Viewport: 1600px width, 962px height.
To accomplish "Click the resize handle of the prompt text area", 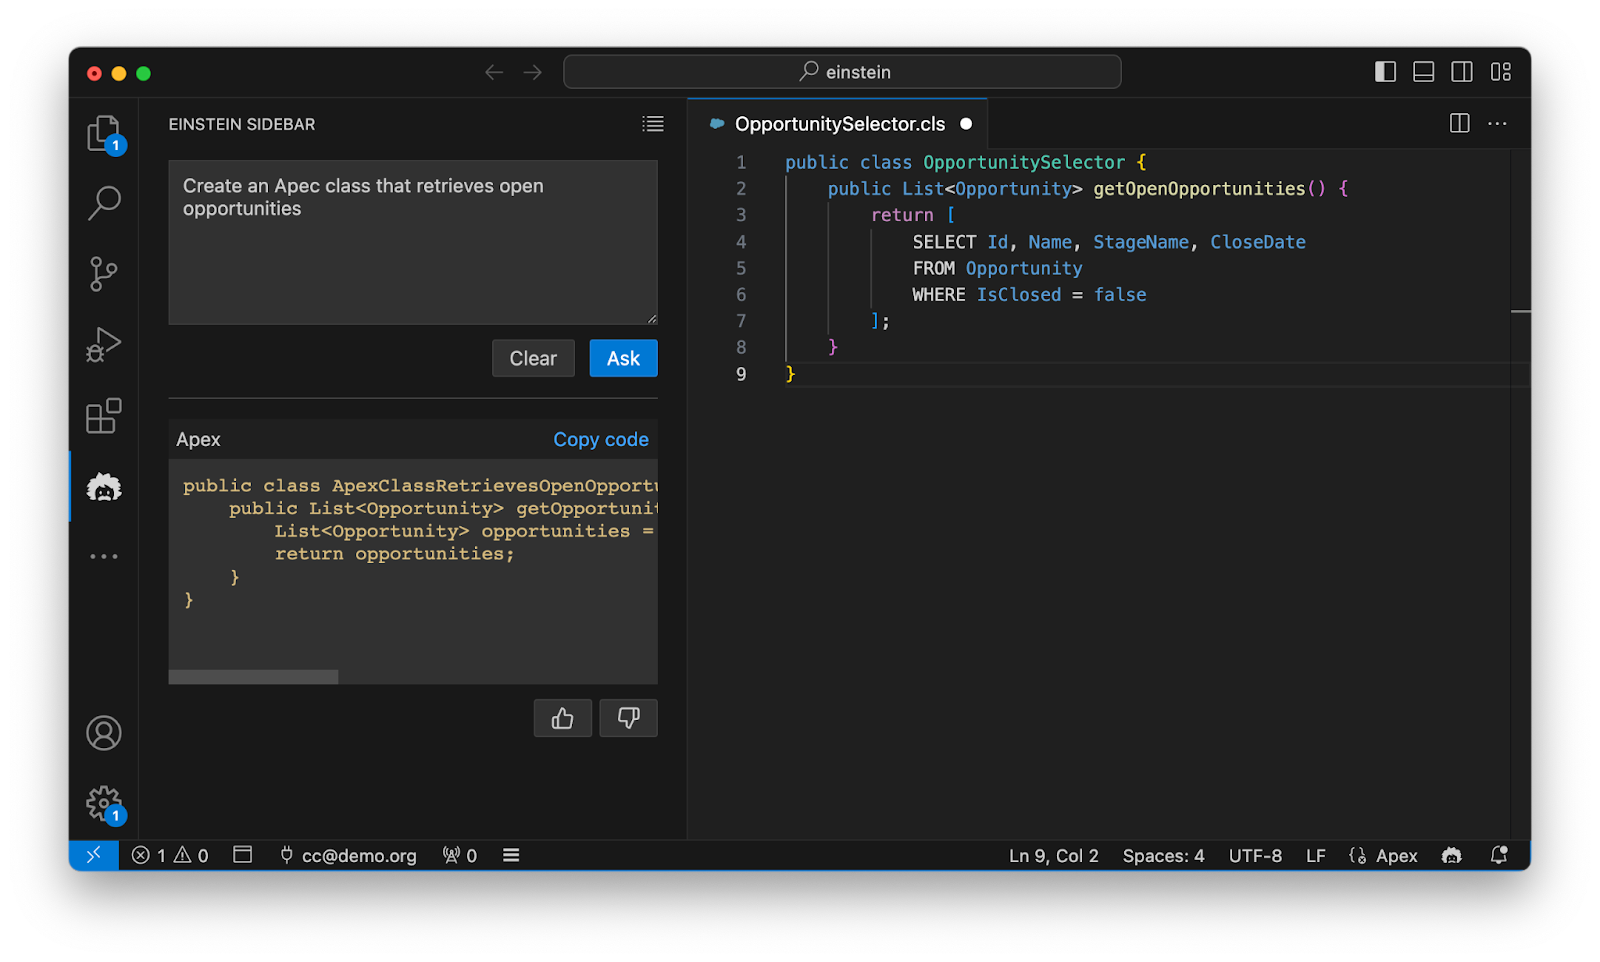I will [652, 319].
